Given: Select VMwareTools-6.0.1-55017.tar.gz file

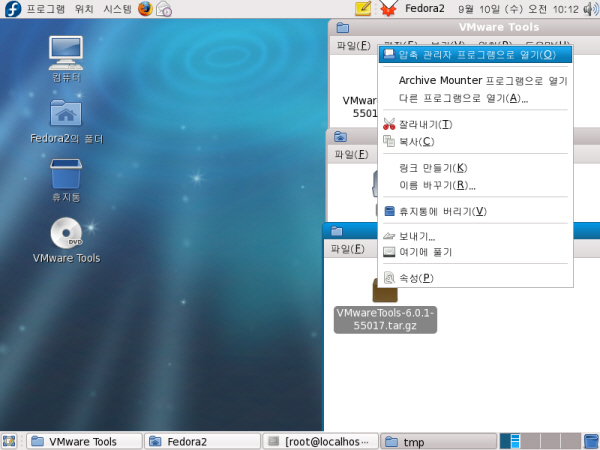Looking at the screenshot, I should coord(385,306).
